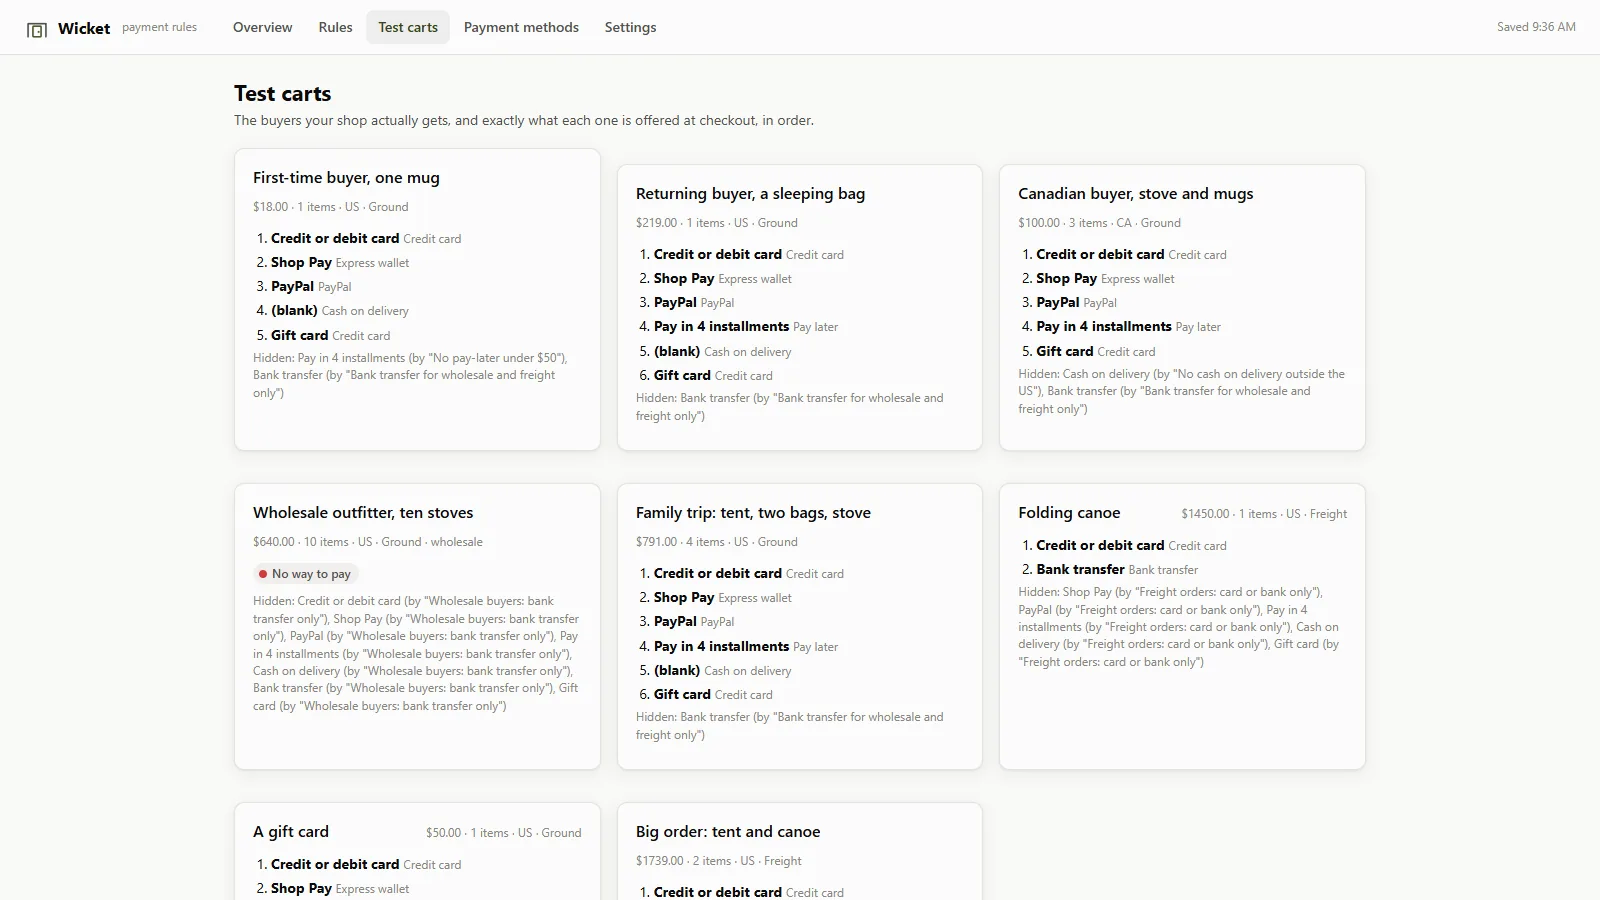Click the Wicket logo icon
This screenshot has width=1600, height=900.
coord(37,29)
